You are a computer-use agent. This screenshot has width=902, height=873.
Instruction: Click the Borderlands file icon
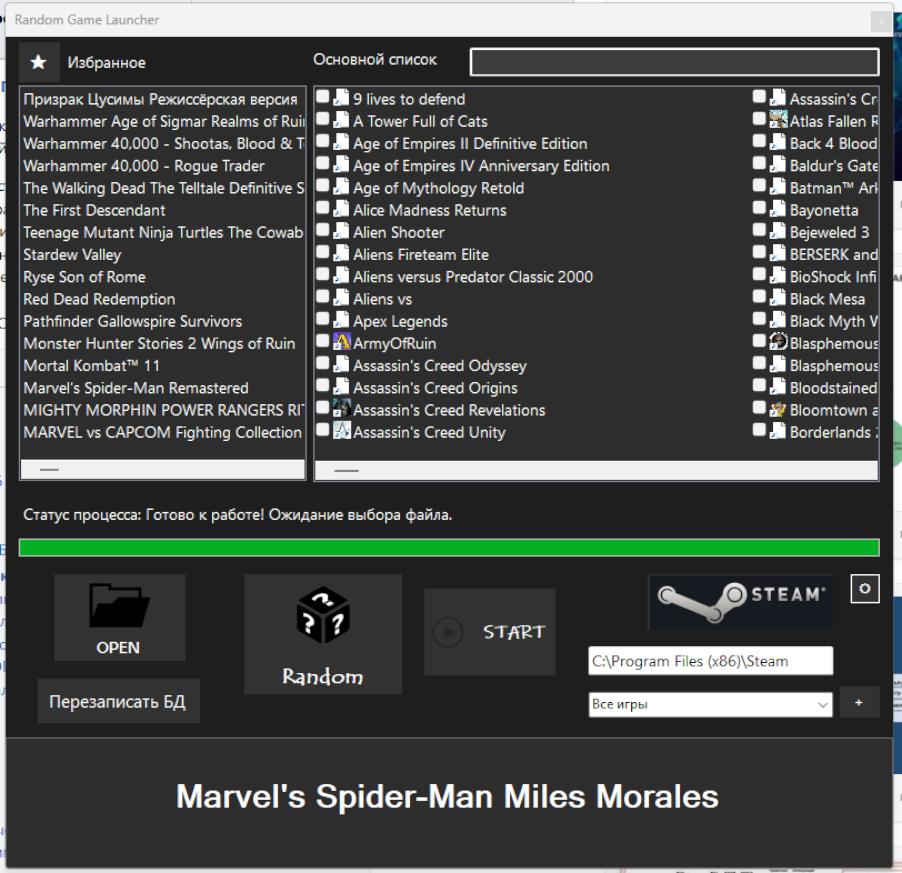[778, 431]
